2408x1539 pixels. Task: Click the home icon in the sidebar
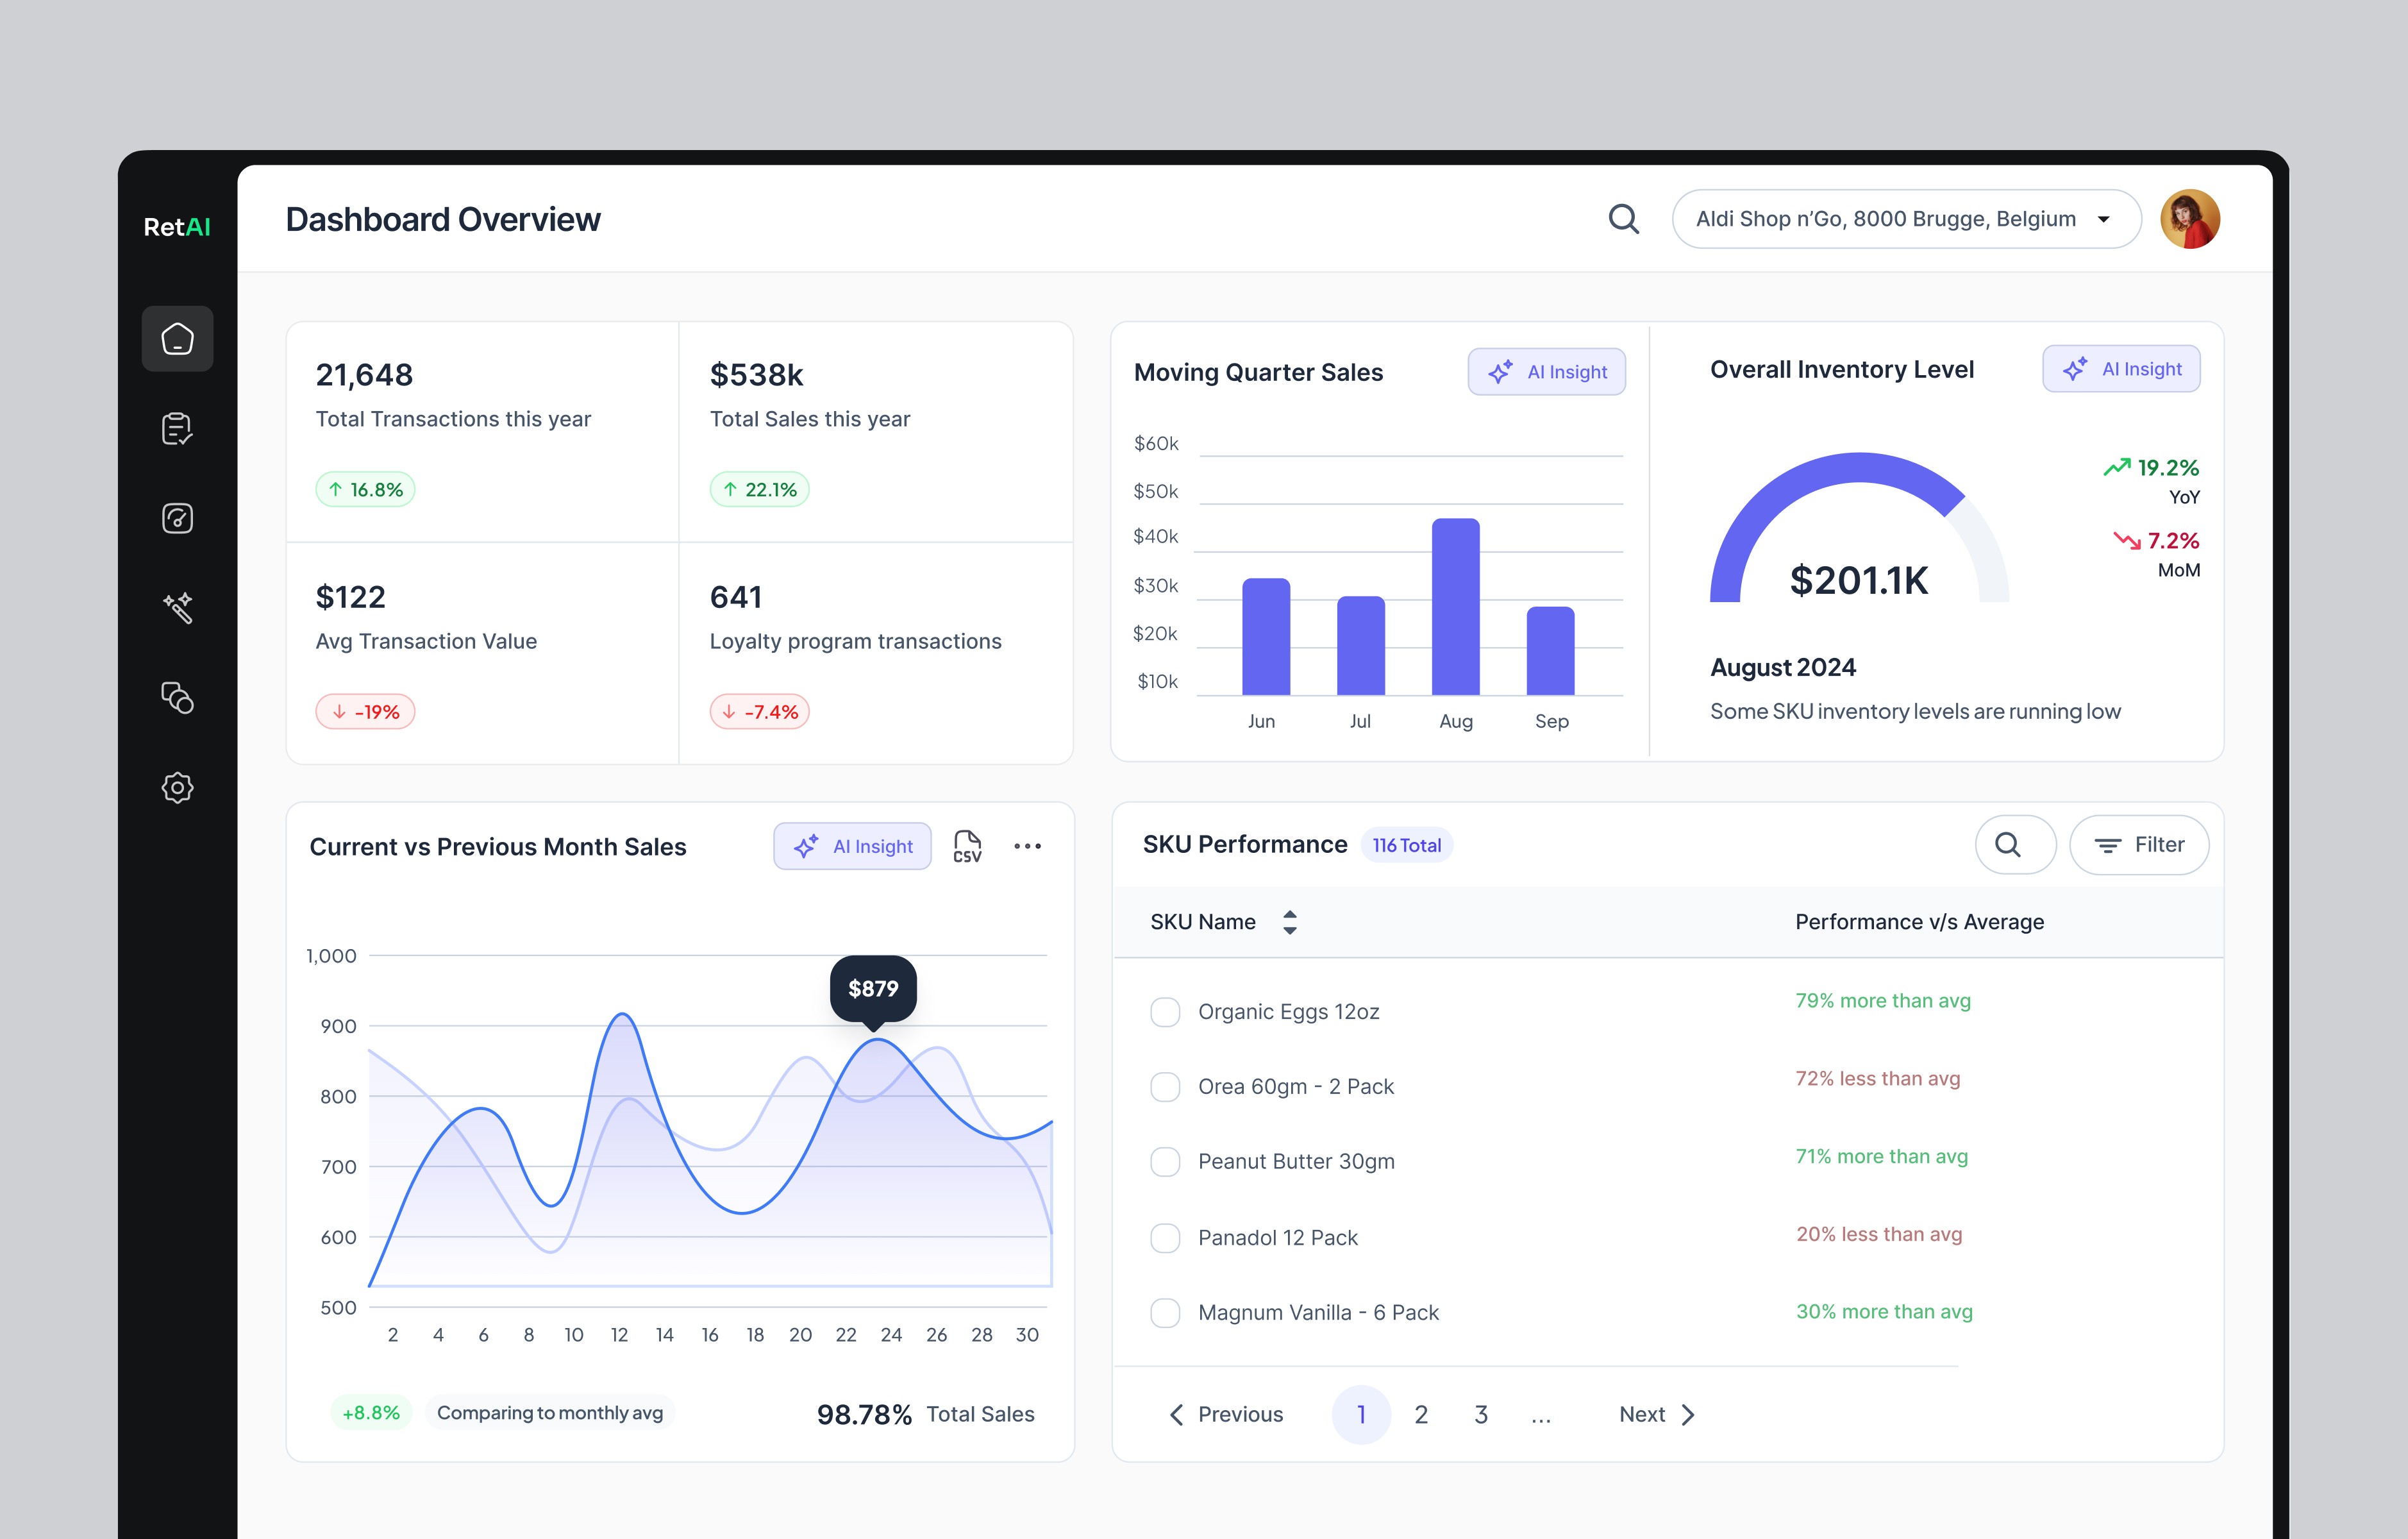(x=177, y=339)
